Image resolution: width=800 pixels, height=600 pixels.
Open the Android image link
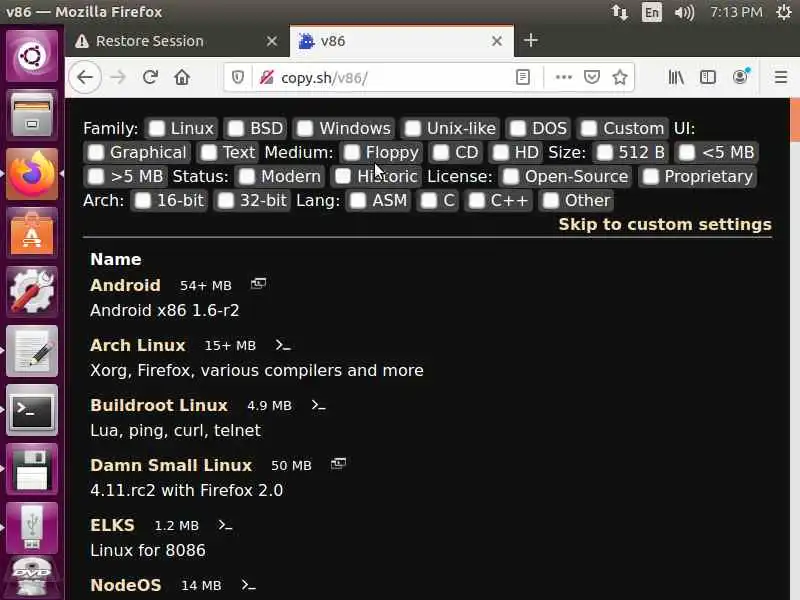(x=126, y=285)
